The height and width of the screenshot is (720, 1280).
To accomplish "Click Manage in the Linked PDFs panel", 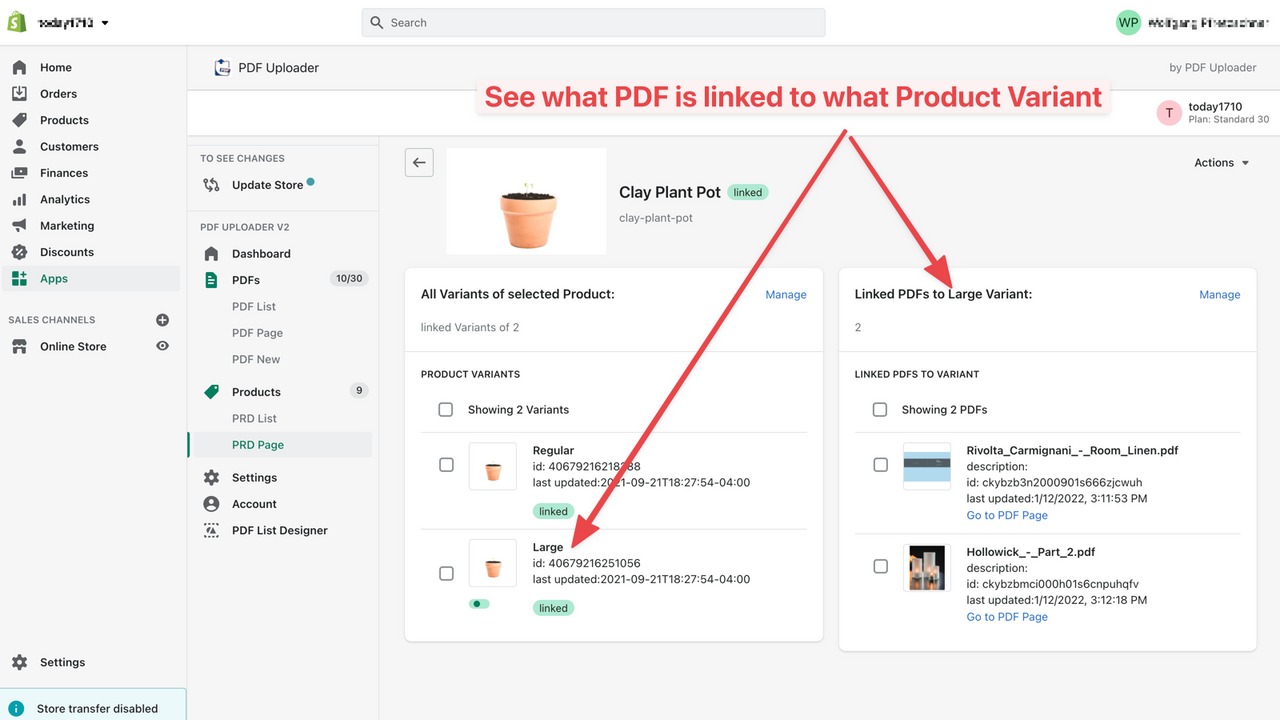I will pyautogui.click(x=1219, y=294).
